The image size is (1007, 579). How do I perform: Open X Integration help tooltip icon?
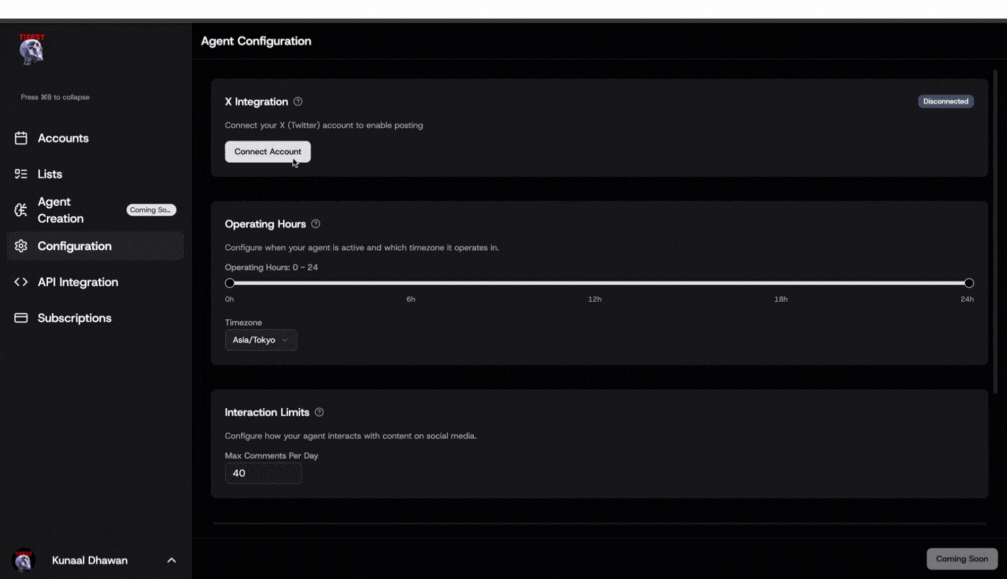click(298, 102)
